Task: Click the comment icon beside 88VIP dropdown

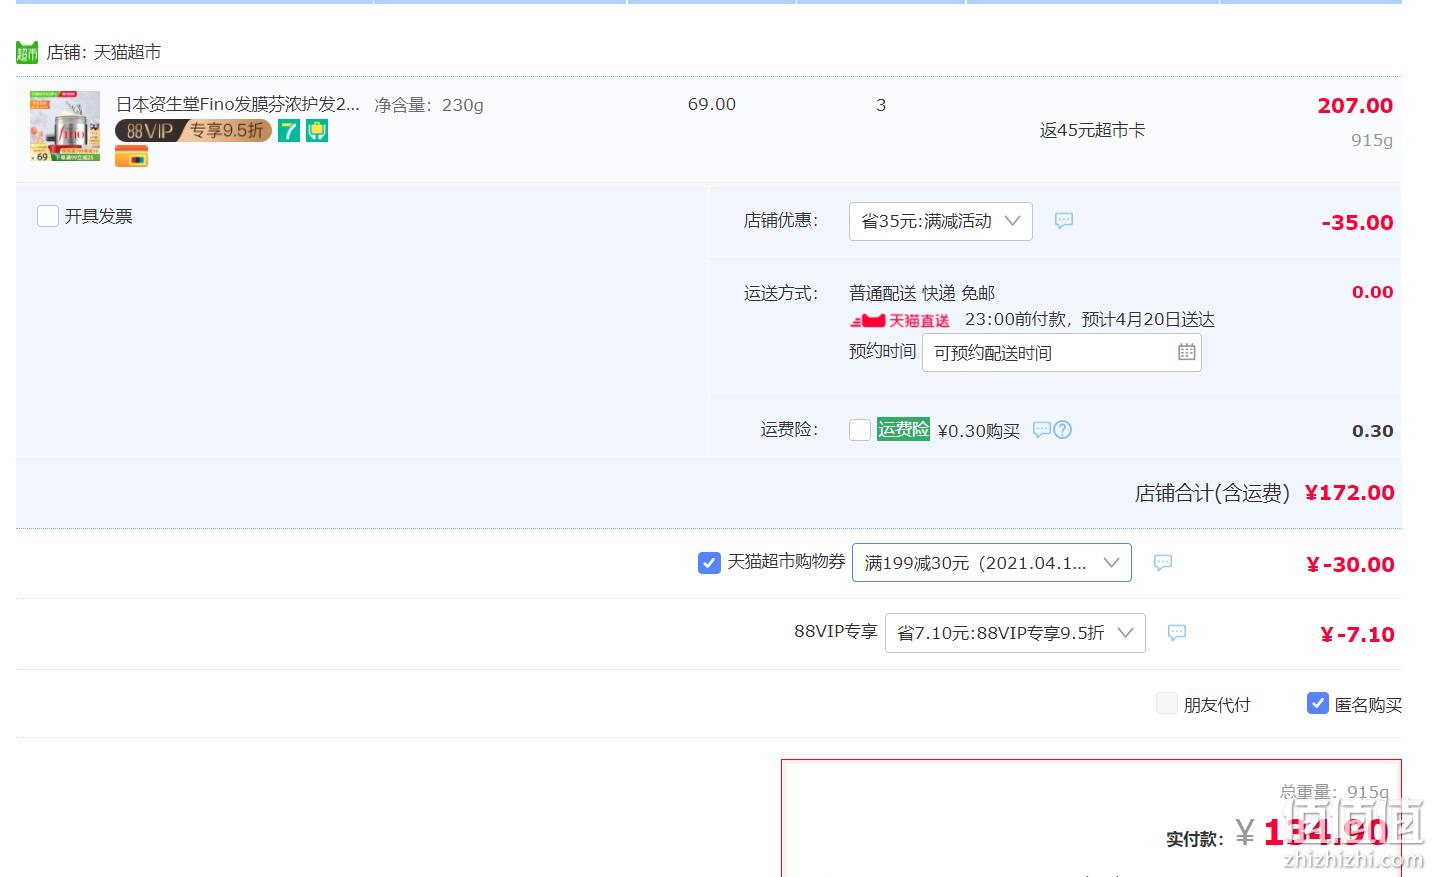Action: point(1177,632)
